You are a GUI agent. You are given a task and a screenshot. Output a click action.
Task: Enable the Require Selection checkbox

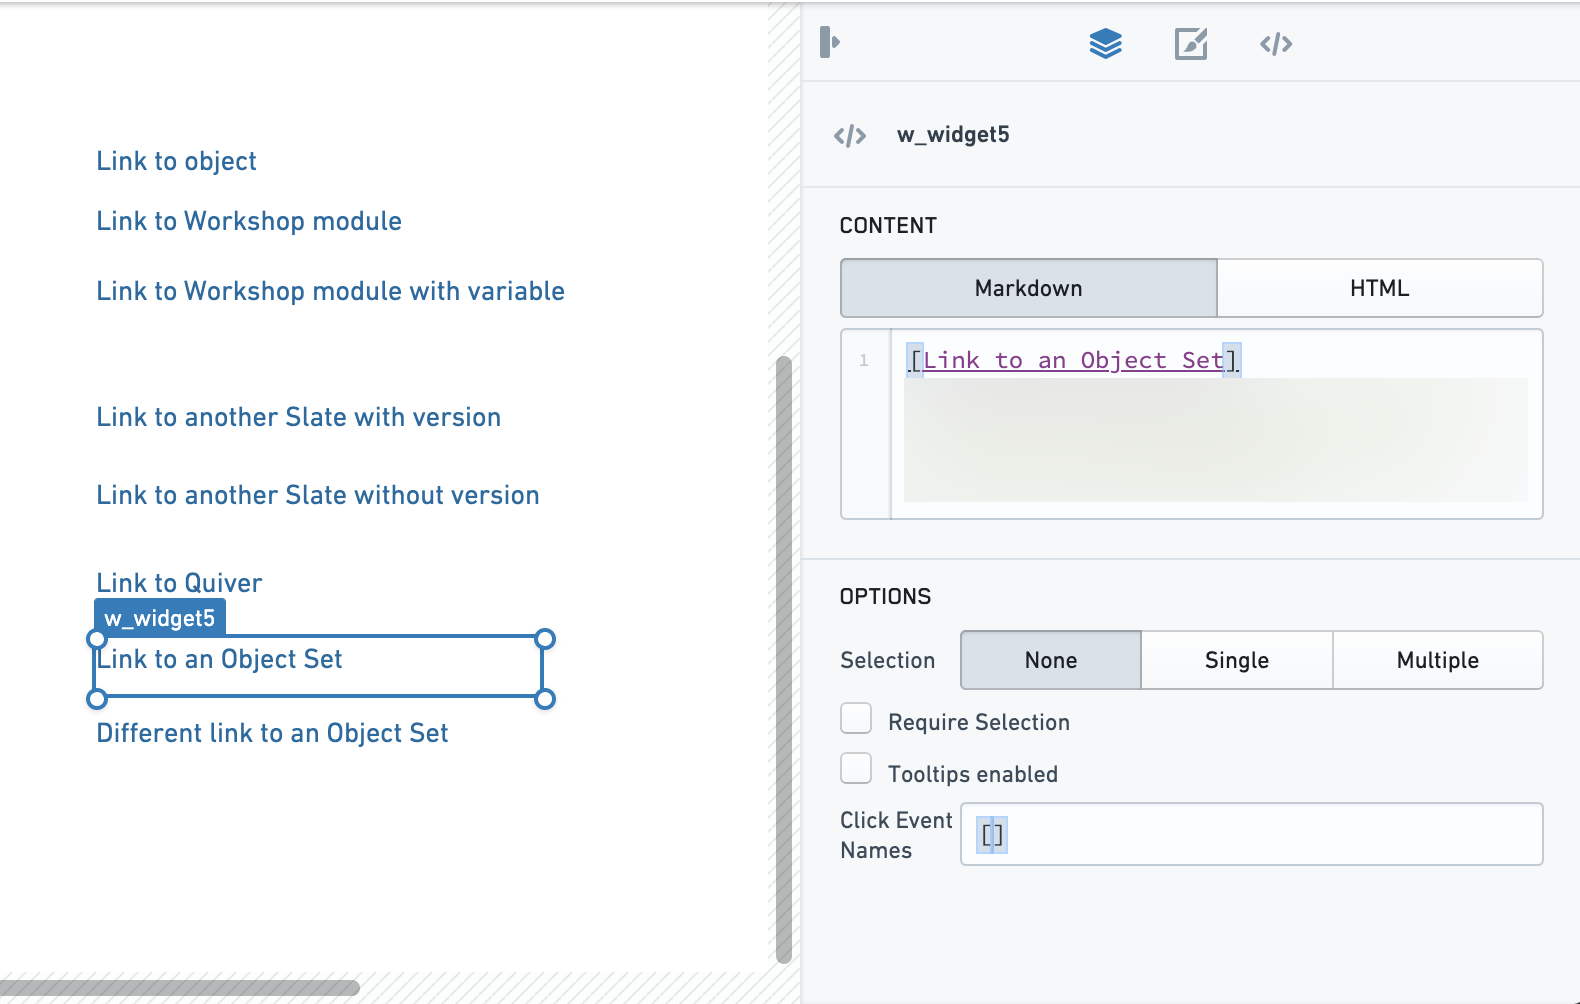[856, 718]
